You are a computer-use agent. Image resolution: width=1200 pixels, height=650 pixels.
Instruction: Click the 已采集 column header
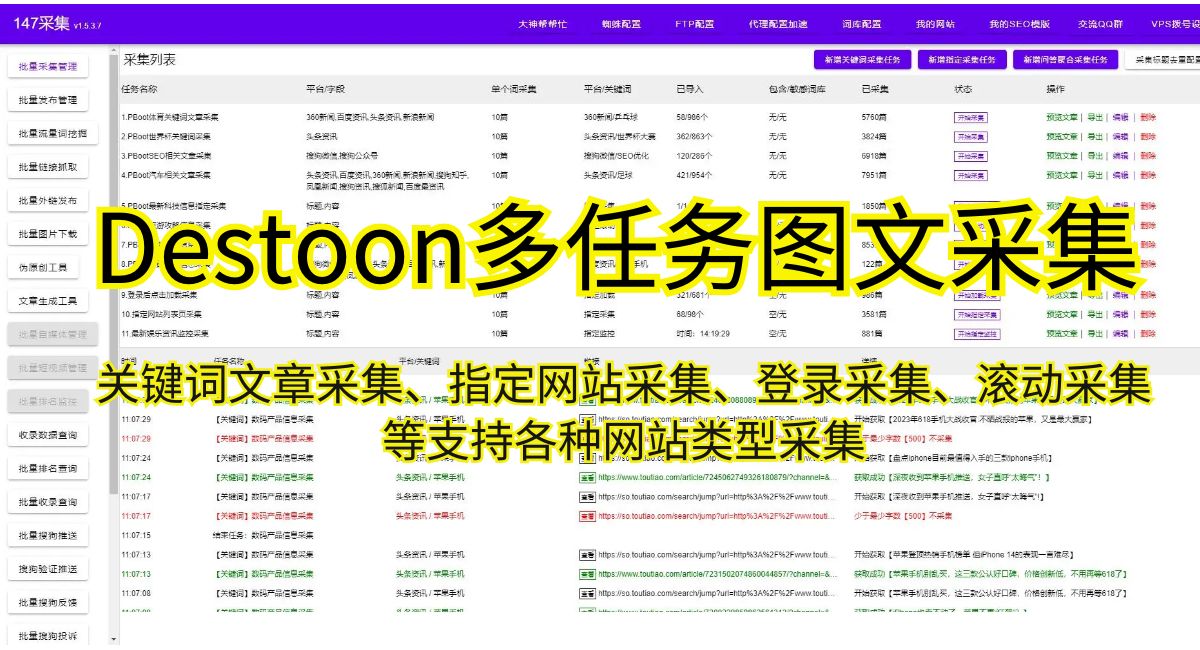click(875, 89)
